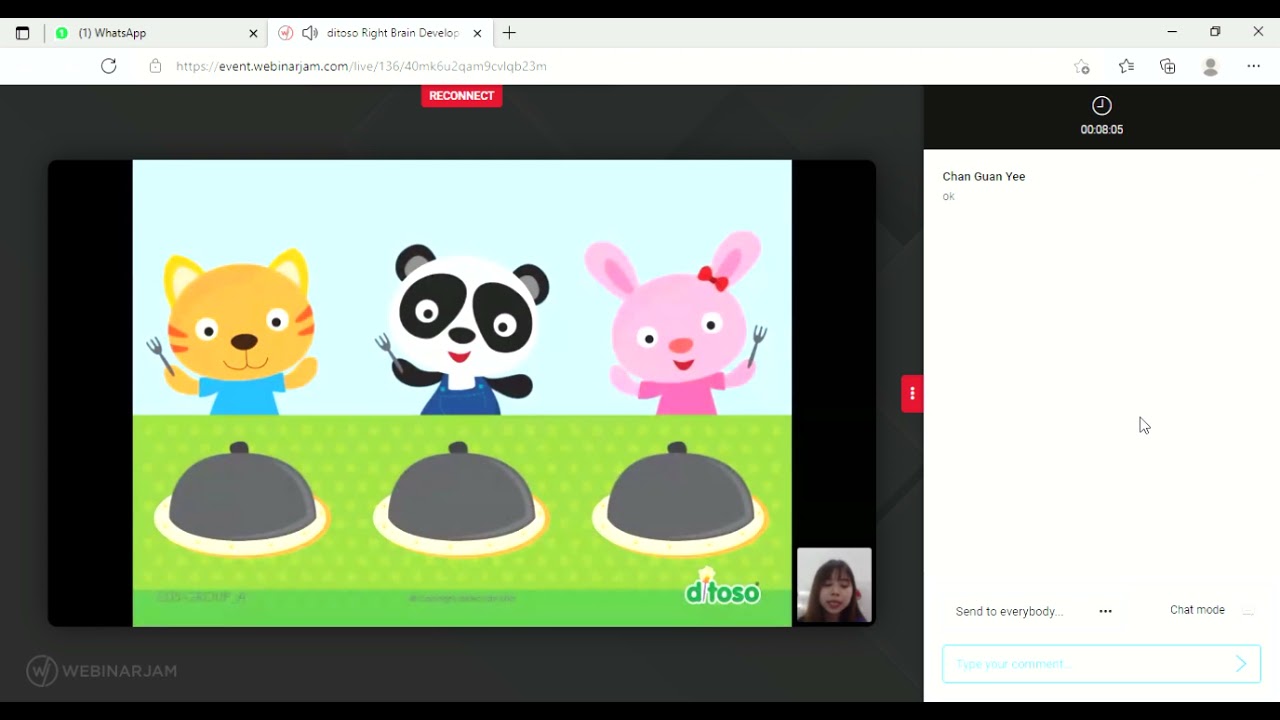Select the ditoso Right Brain Develop tab
Viewport: 1280px width, 720px height.
click(x=380, y=33)
